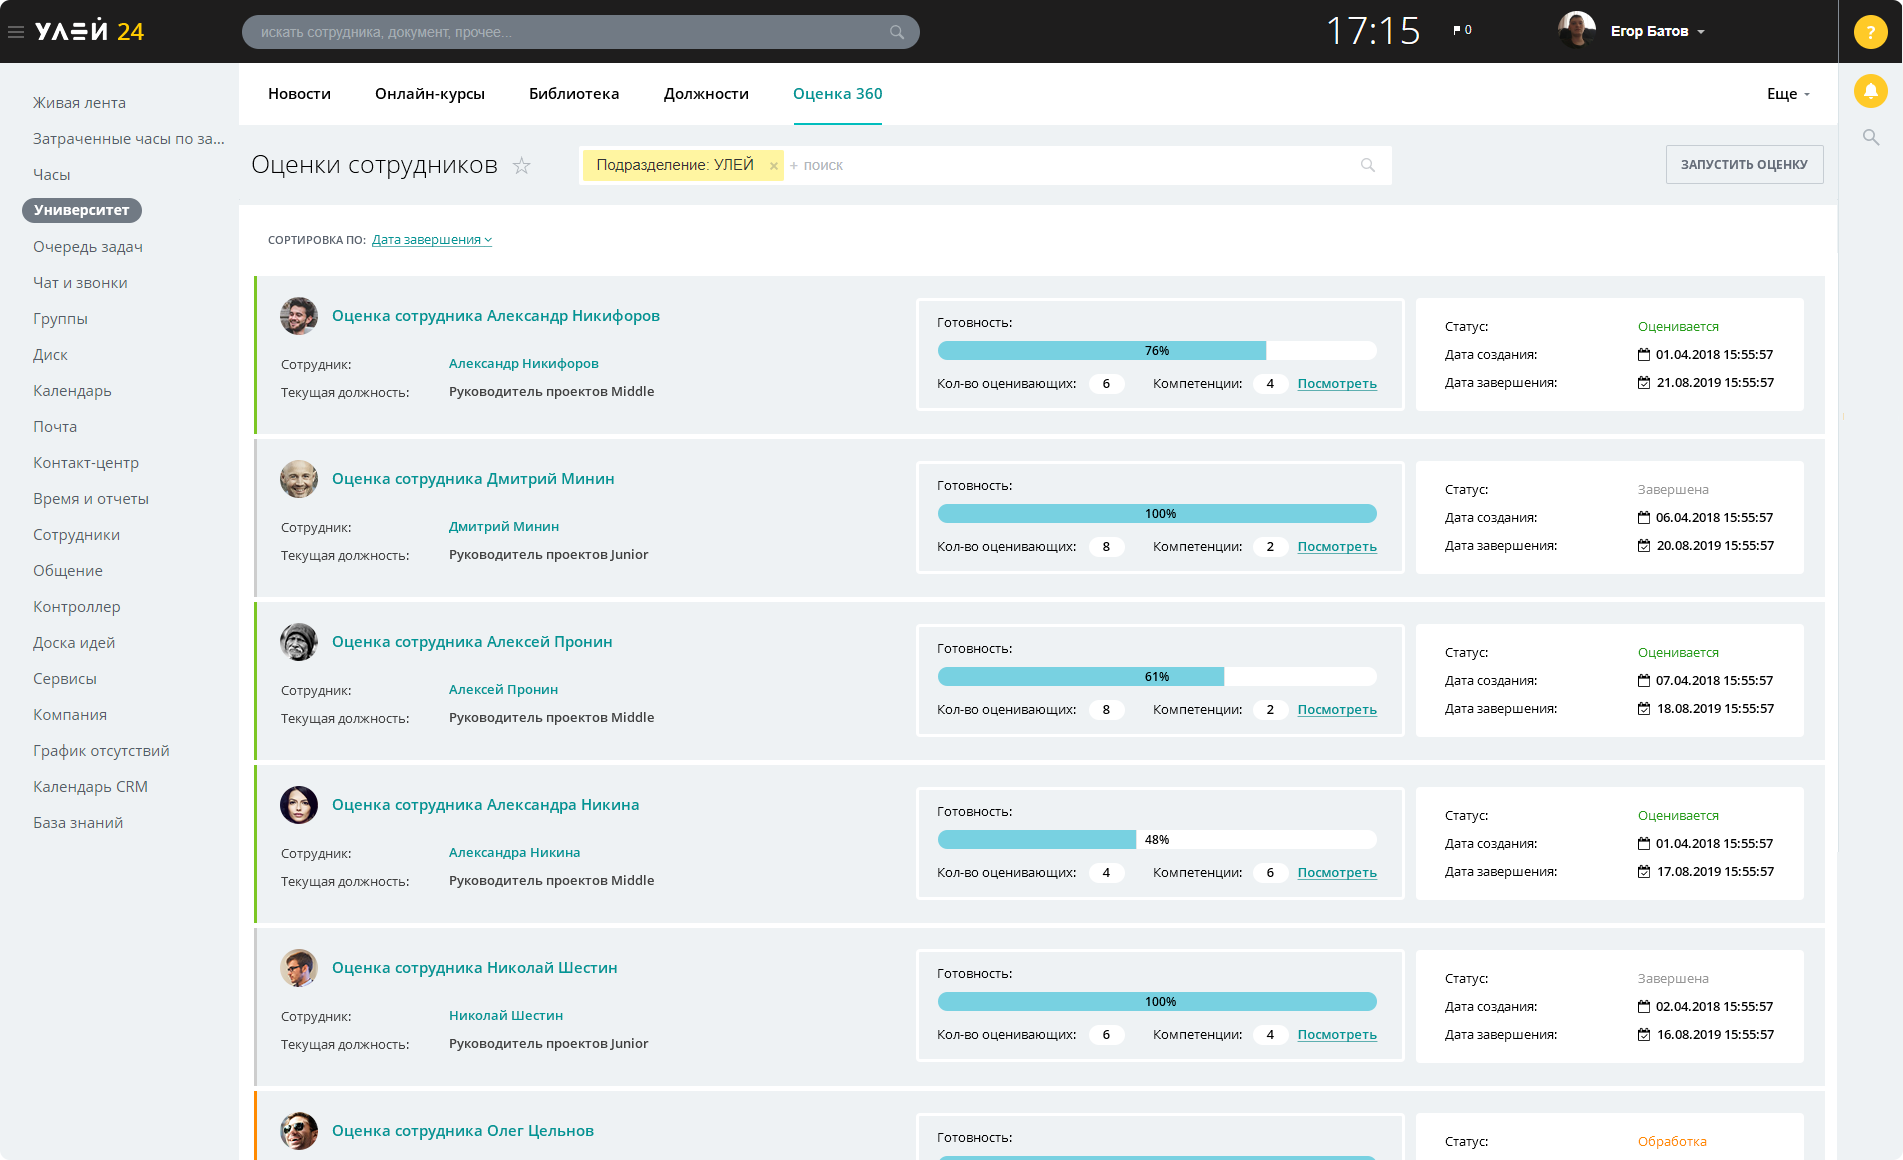
Task: Open Дмитрий Минин avatar photo
Action: [299, 479]
